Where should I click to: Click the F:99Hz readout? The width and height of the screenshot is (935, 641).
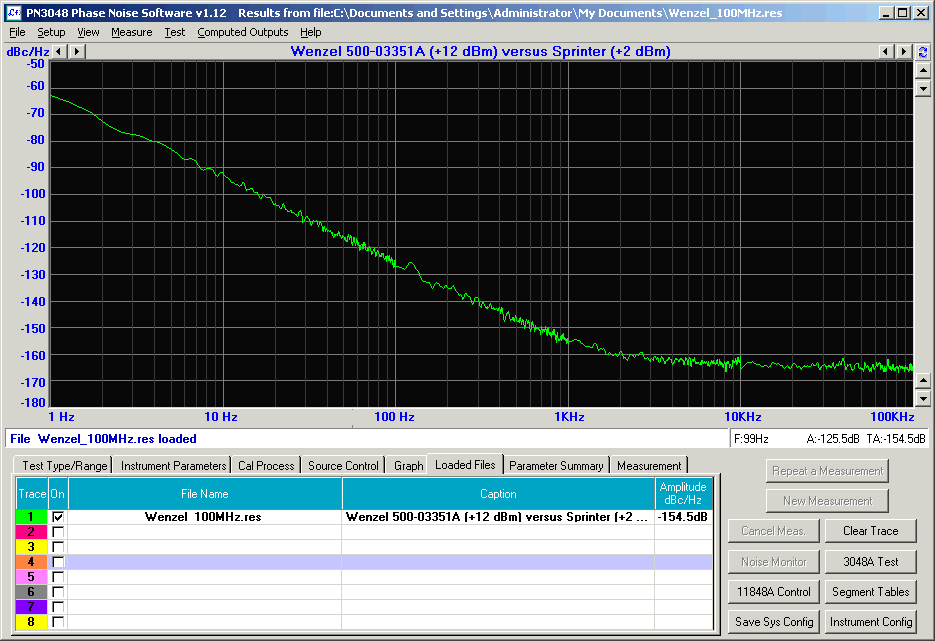(x=751, y=439)
